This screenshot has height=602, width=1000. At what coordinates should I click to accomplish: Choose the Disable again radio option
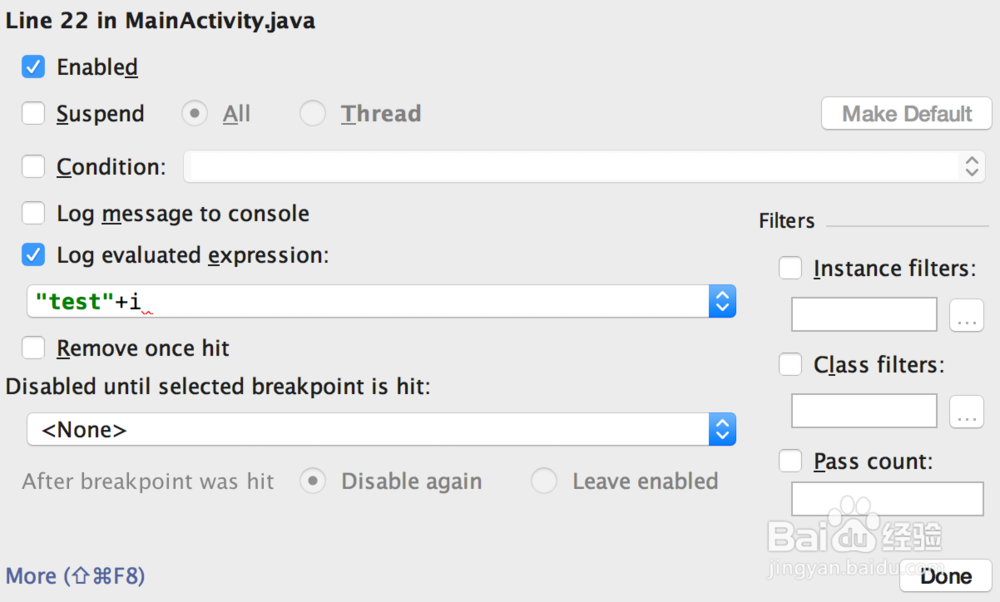coord(314,481)
